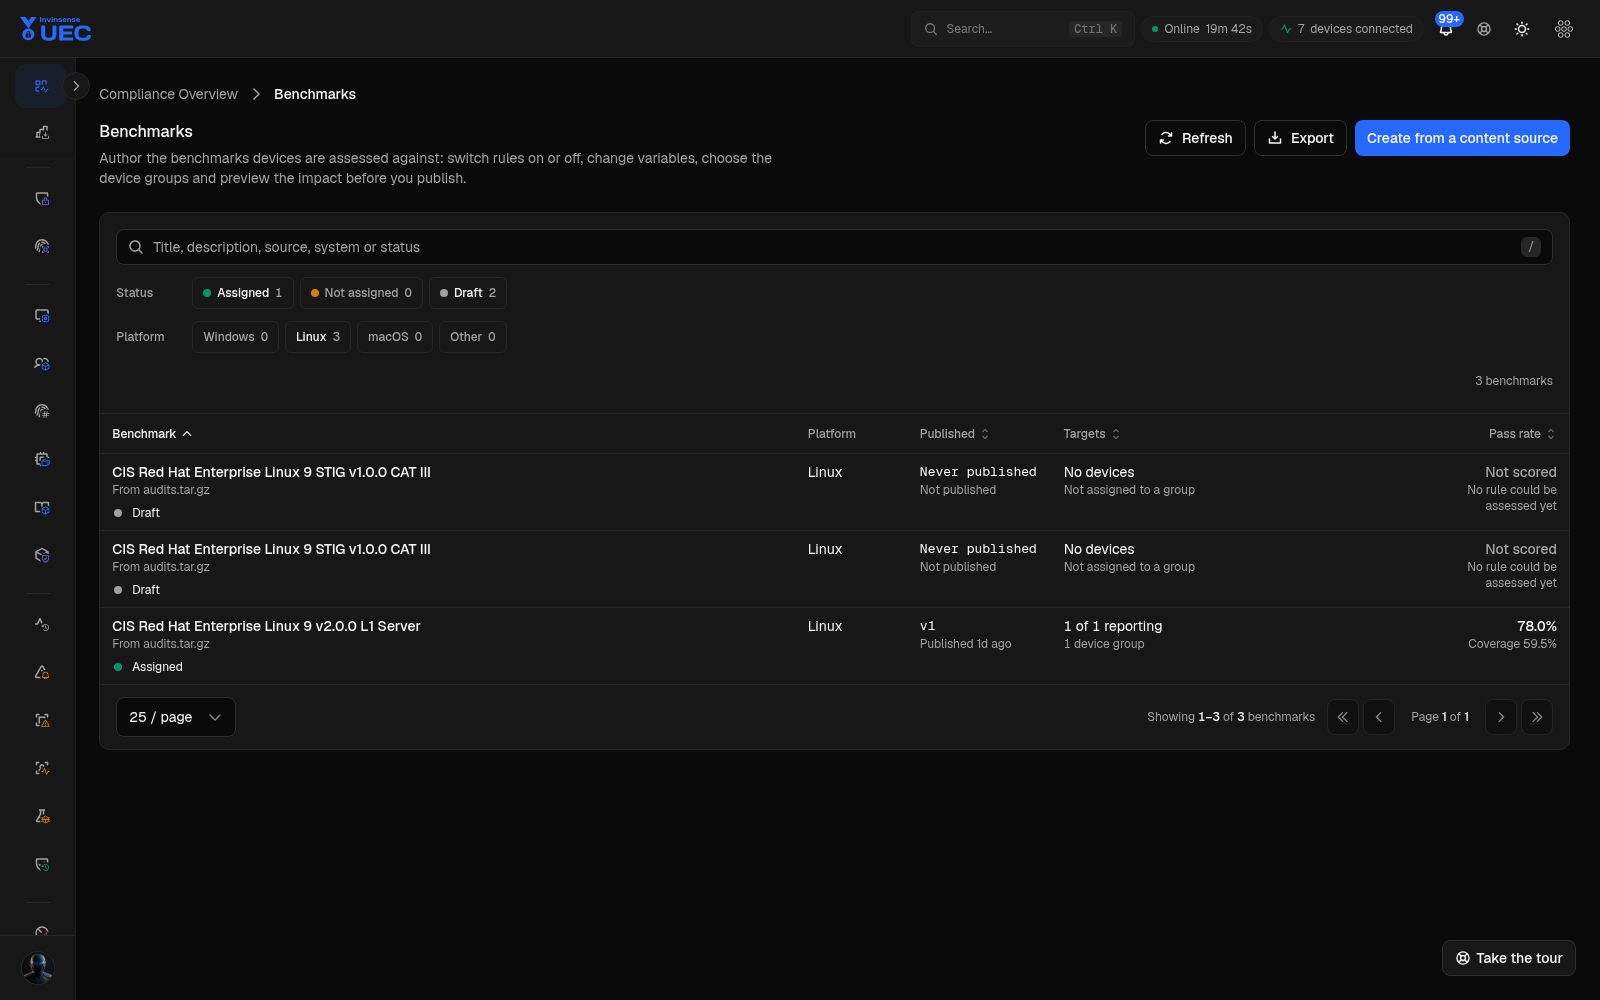The image size is (1600, 1000).
Task: Go to the first page of benchmarks
Action: [1343, 717]
